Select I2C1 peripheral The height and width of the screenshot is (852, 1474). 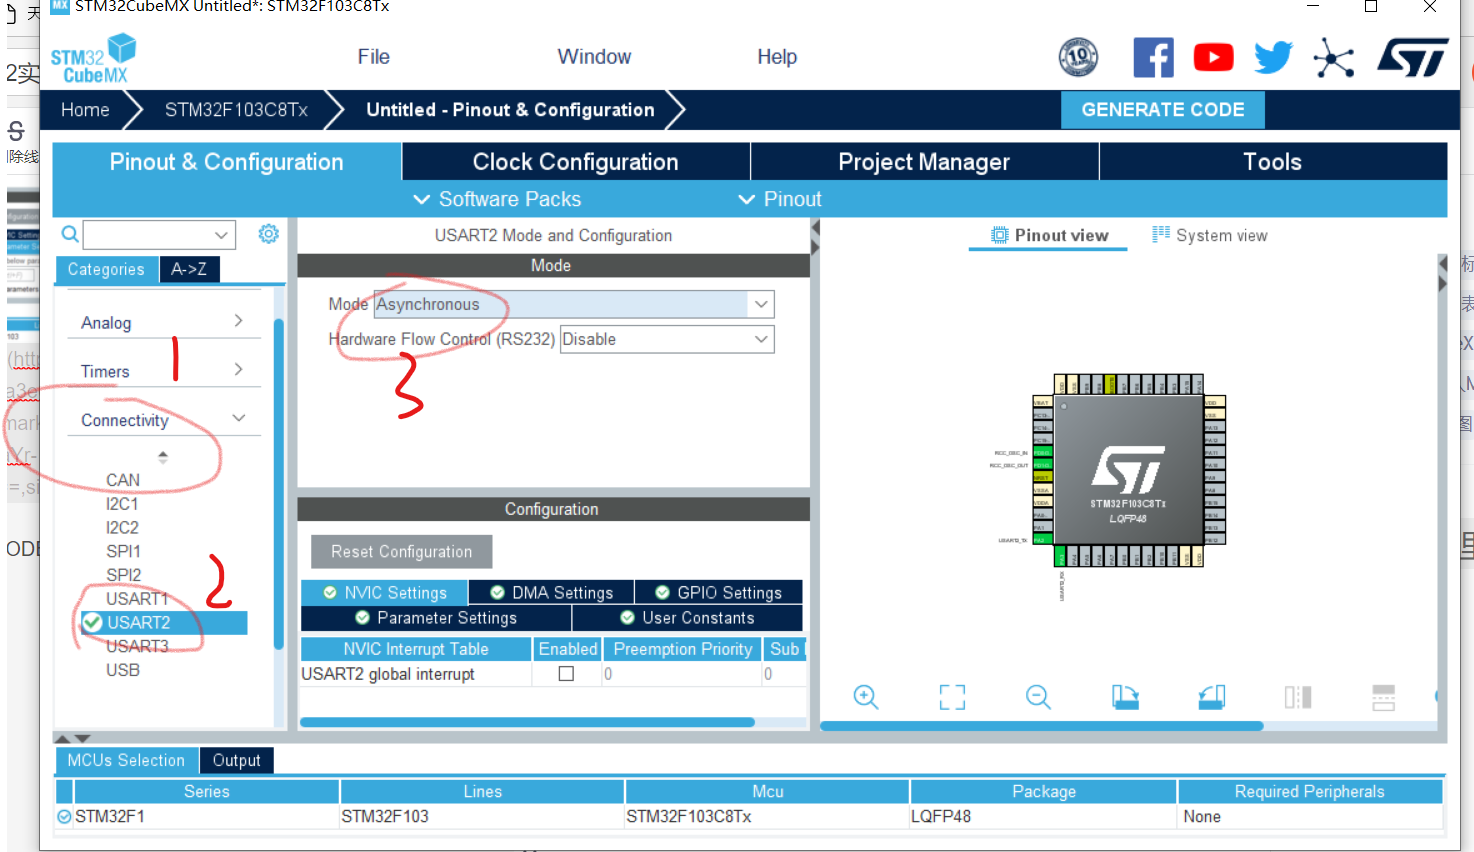tap(122, 504)
